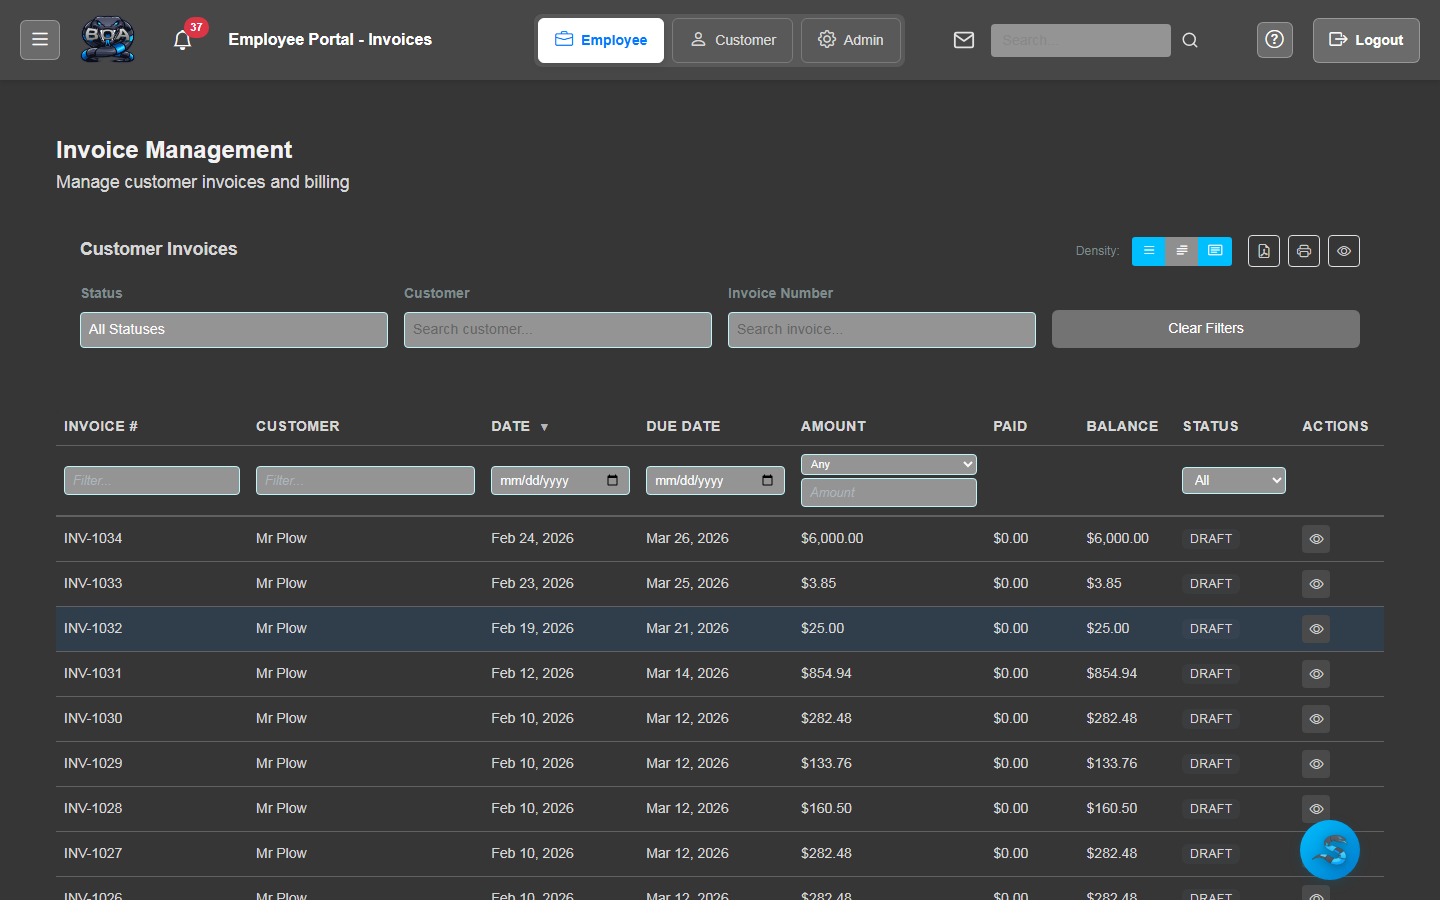The image size is (1440, 900).
Task: Open the Admin section
Action: [851, 40]
